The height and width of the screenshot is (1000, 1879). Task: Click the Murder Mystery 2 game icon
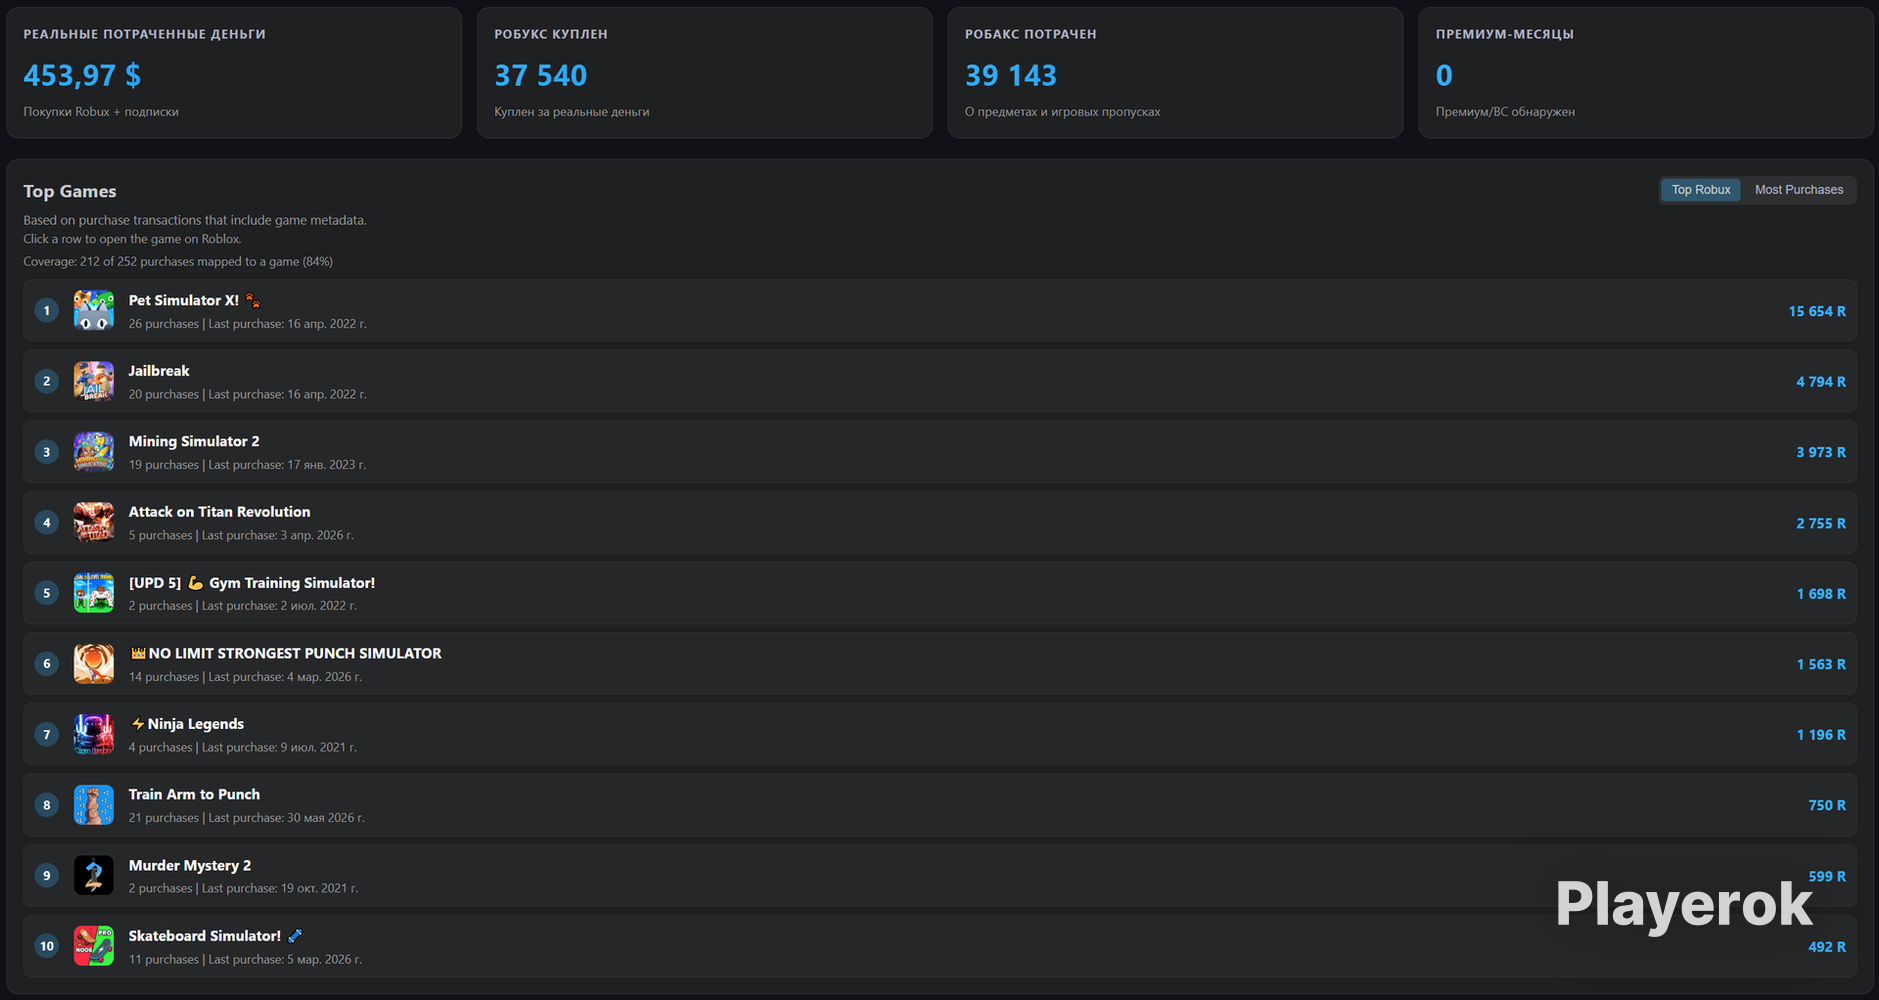(93, 876)
